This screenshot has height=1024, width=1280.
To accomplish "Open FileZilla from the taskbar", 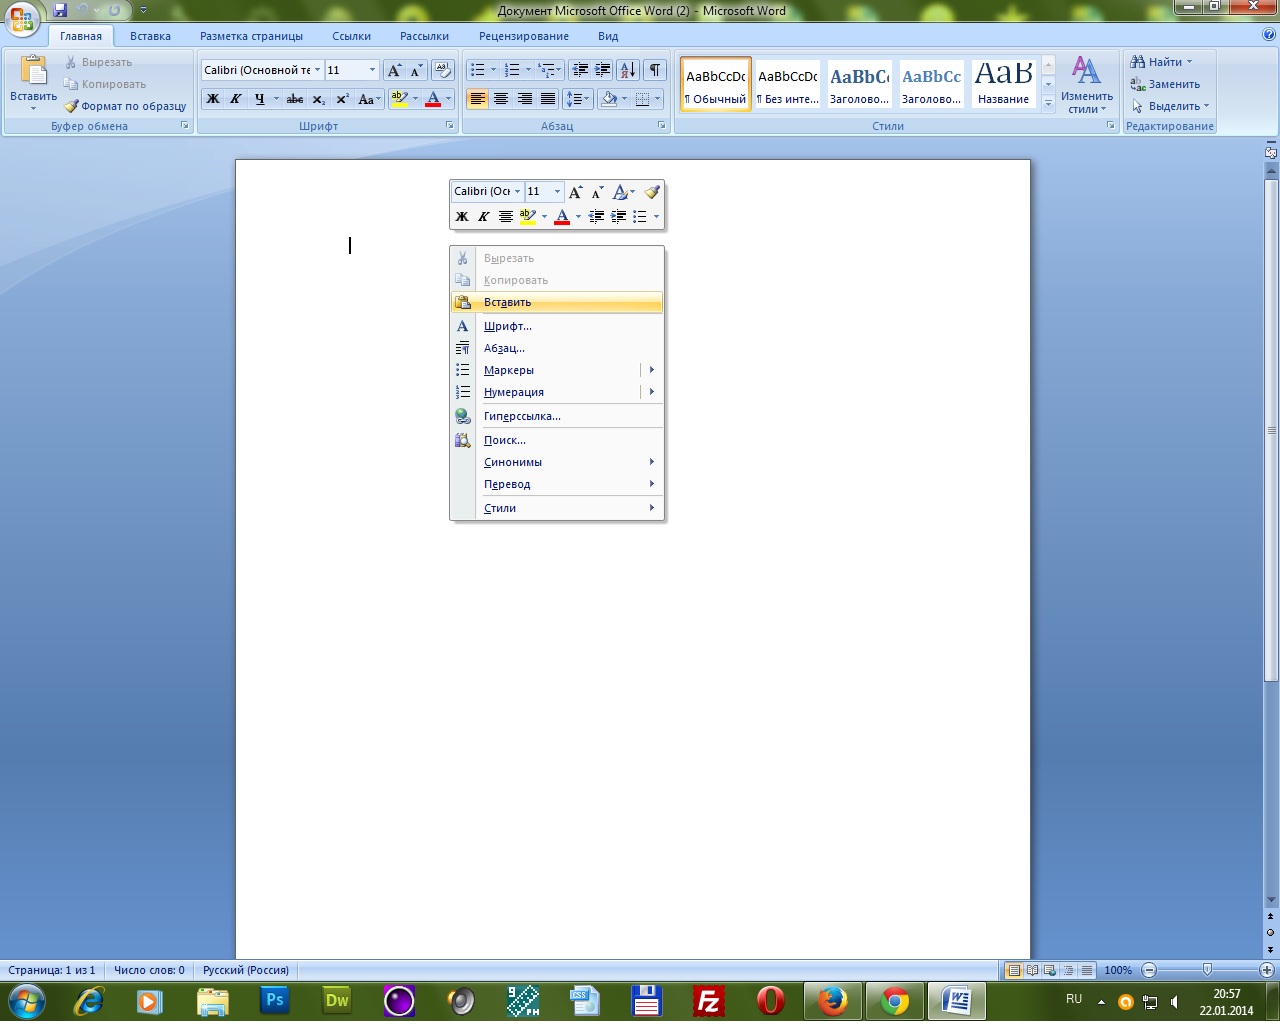I will pos(708,1001).
